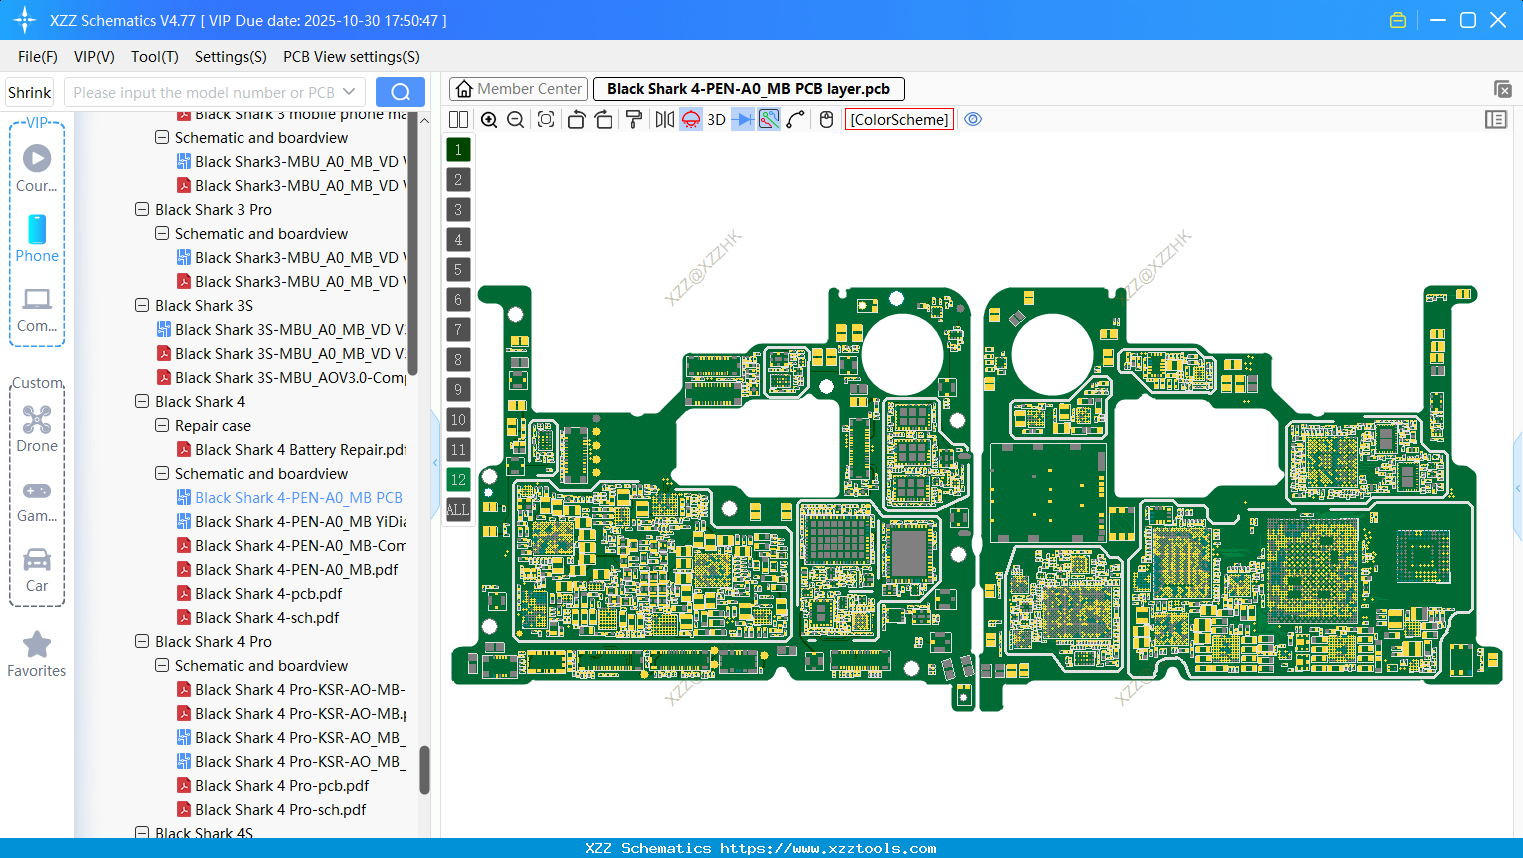The image size is (1523, 858).
Task: Collapse the Black Shark 4 tree node
Action: click(x=142, y=401)
